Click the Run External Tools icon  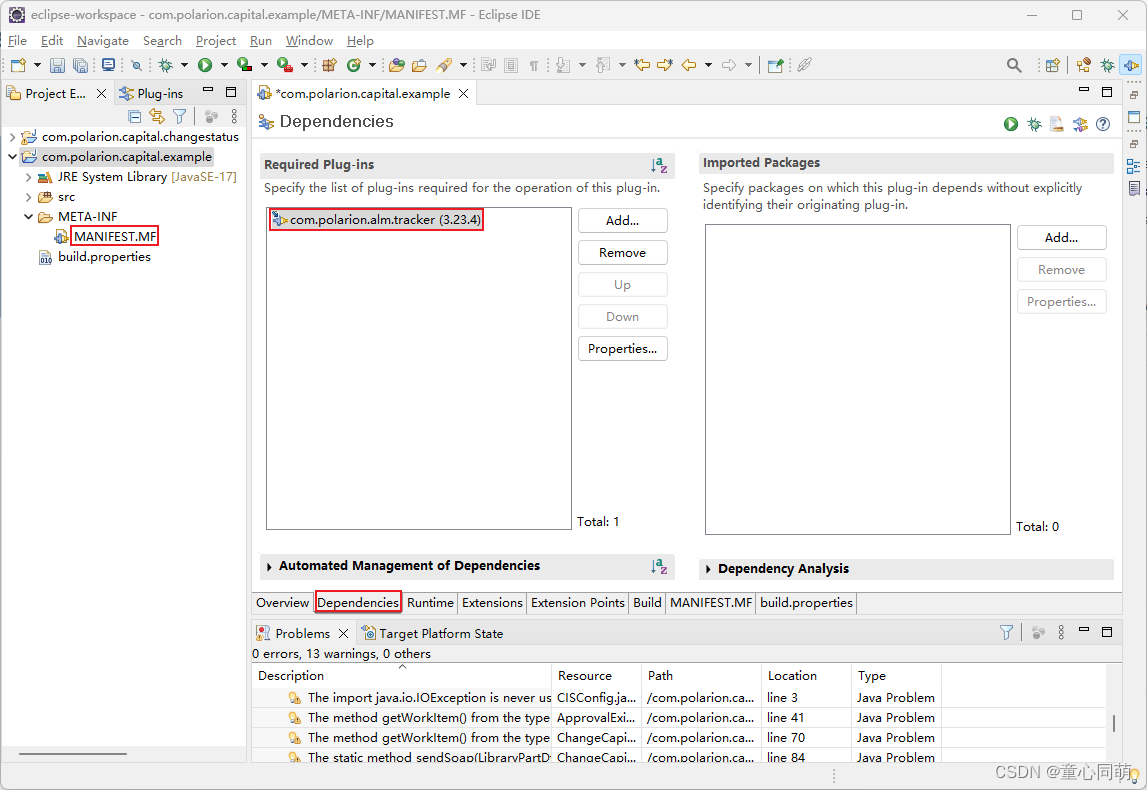click(285, 65)
